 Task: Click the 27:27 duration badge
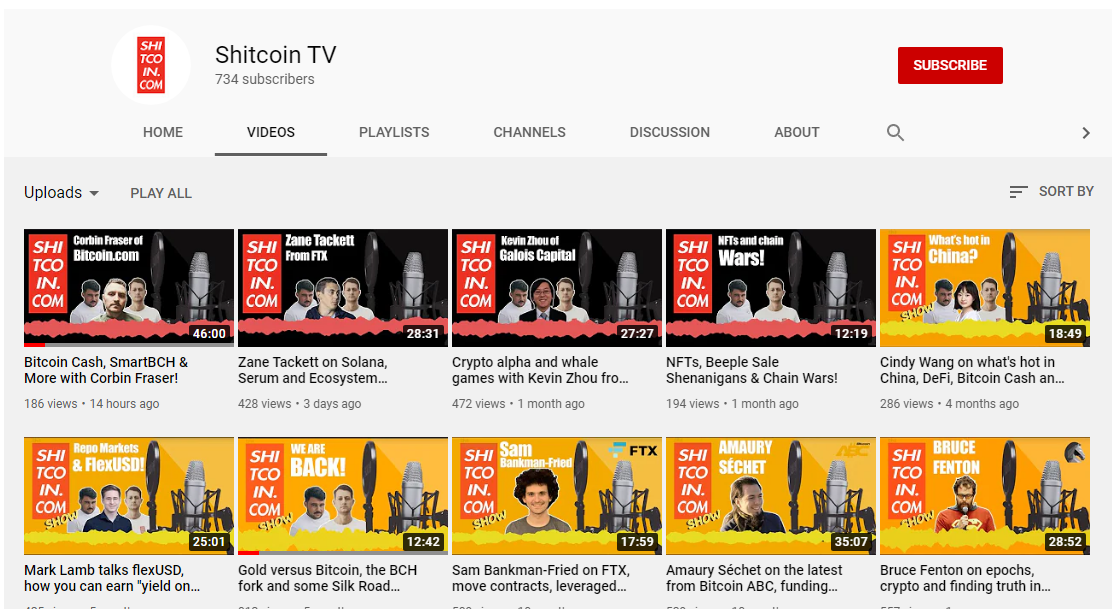click(637, 333)
